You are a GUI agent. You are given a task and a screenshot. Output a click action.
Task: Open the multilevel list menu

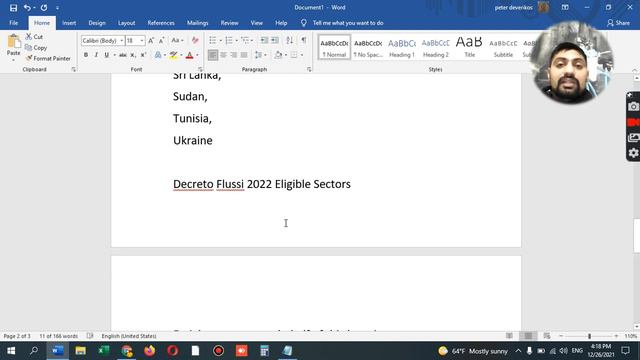[247, 40]
